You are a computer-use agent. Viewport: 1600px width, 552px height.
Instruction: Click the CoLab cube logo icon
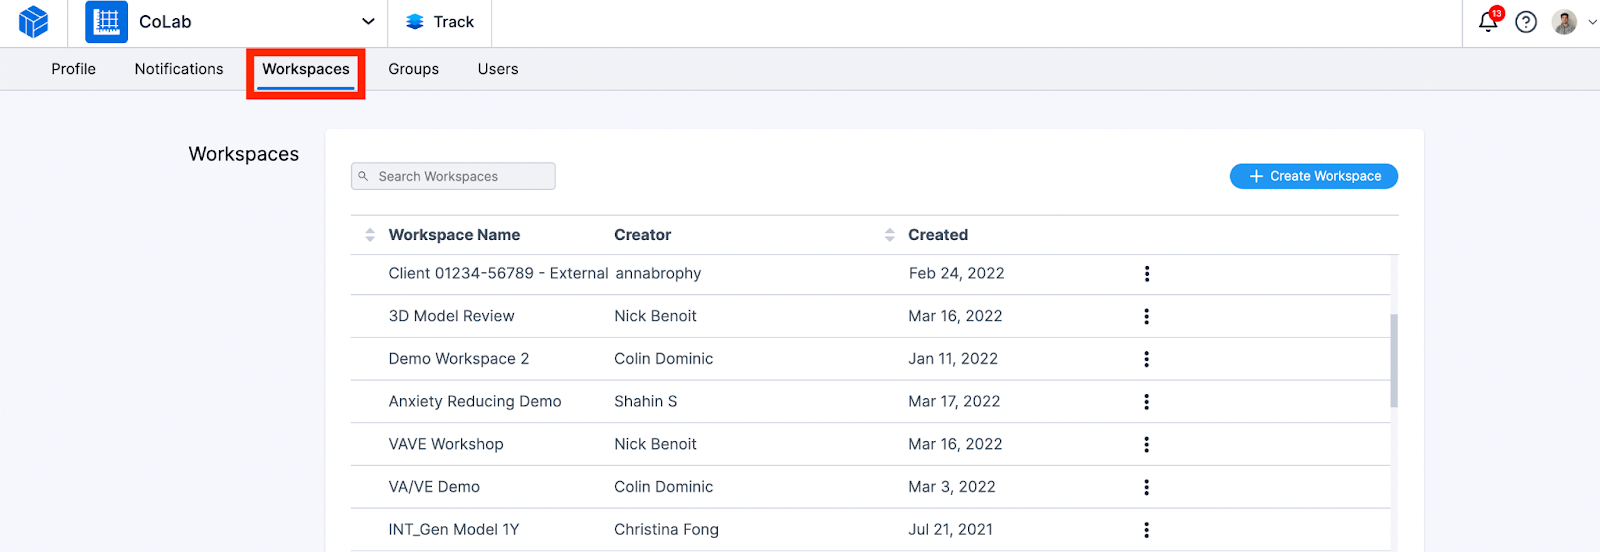[x=33, y=22]
